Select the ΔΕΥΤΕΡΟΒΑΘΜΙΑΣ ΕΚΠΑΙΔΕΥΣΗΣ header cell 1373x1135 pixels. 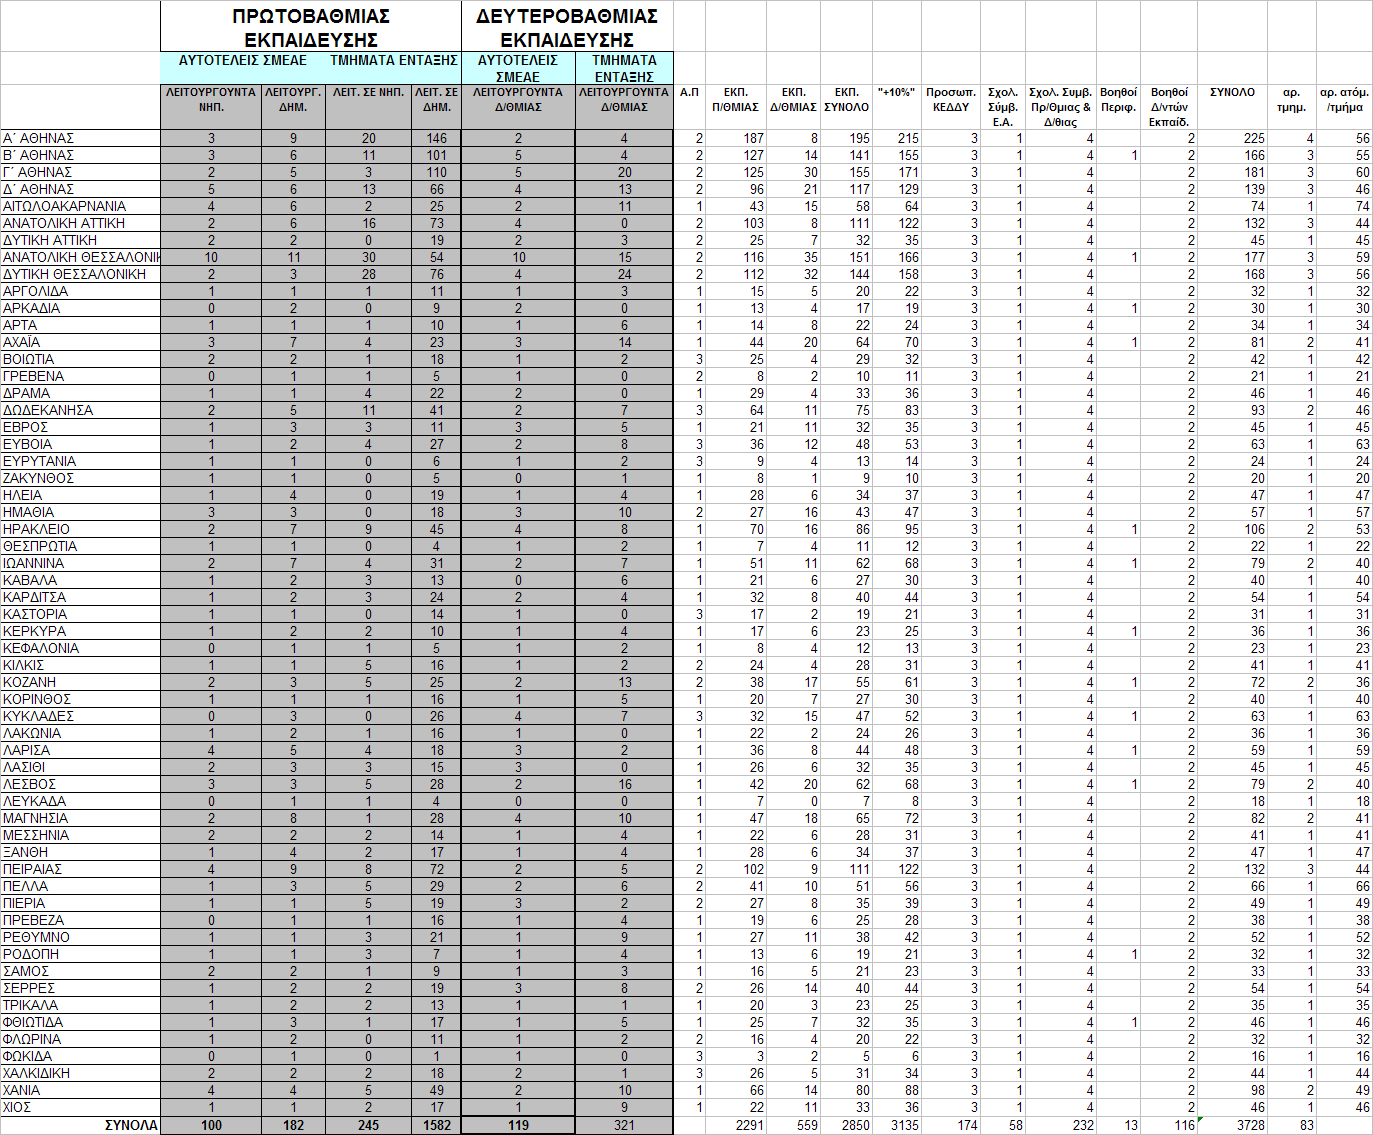567,27
